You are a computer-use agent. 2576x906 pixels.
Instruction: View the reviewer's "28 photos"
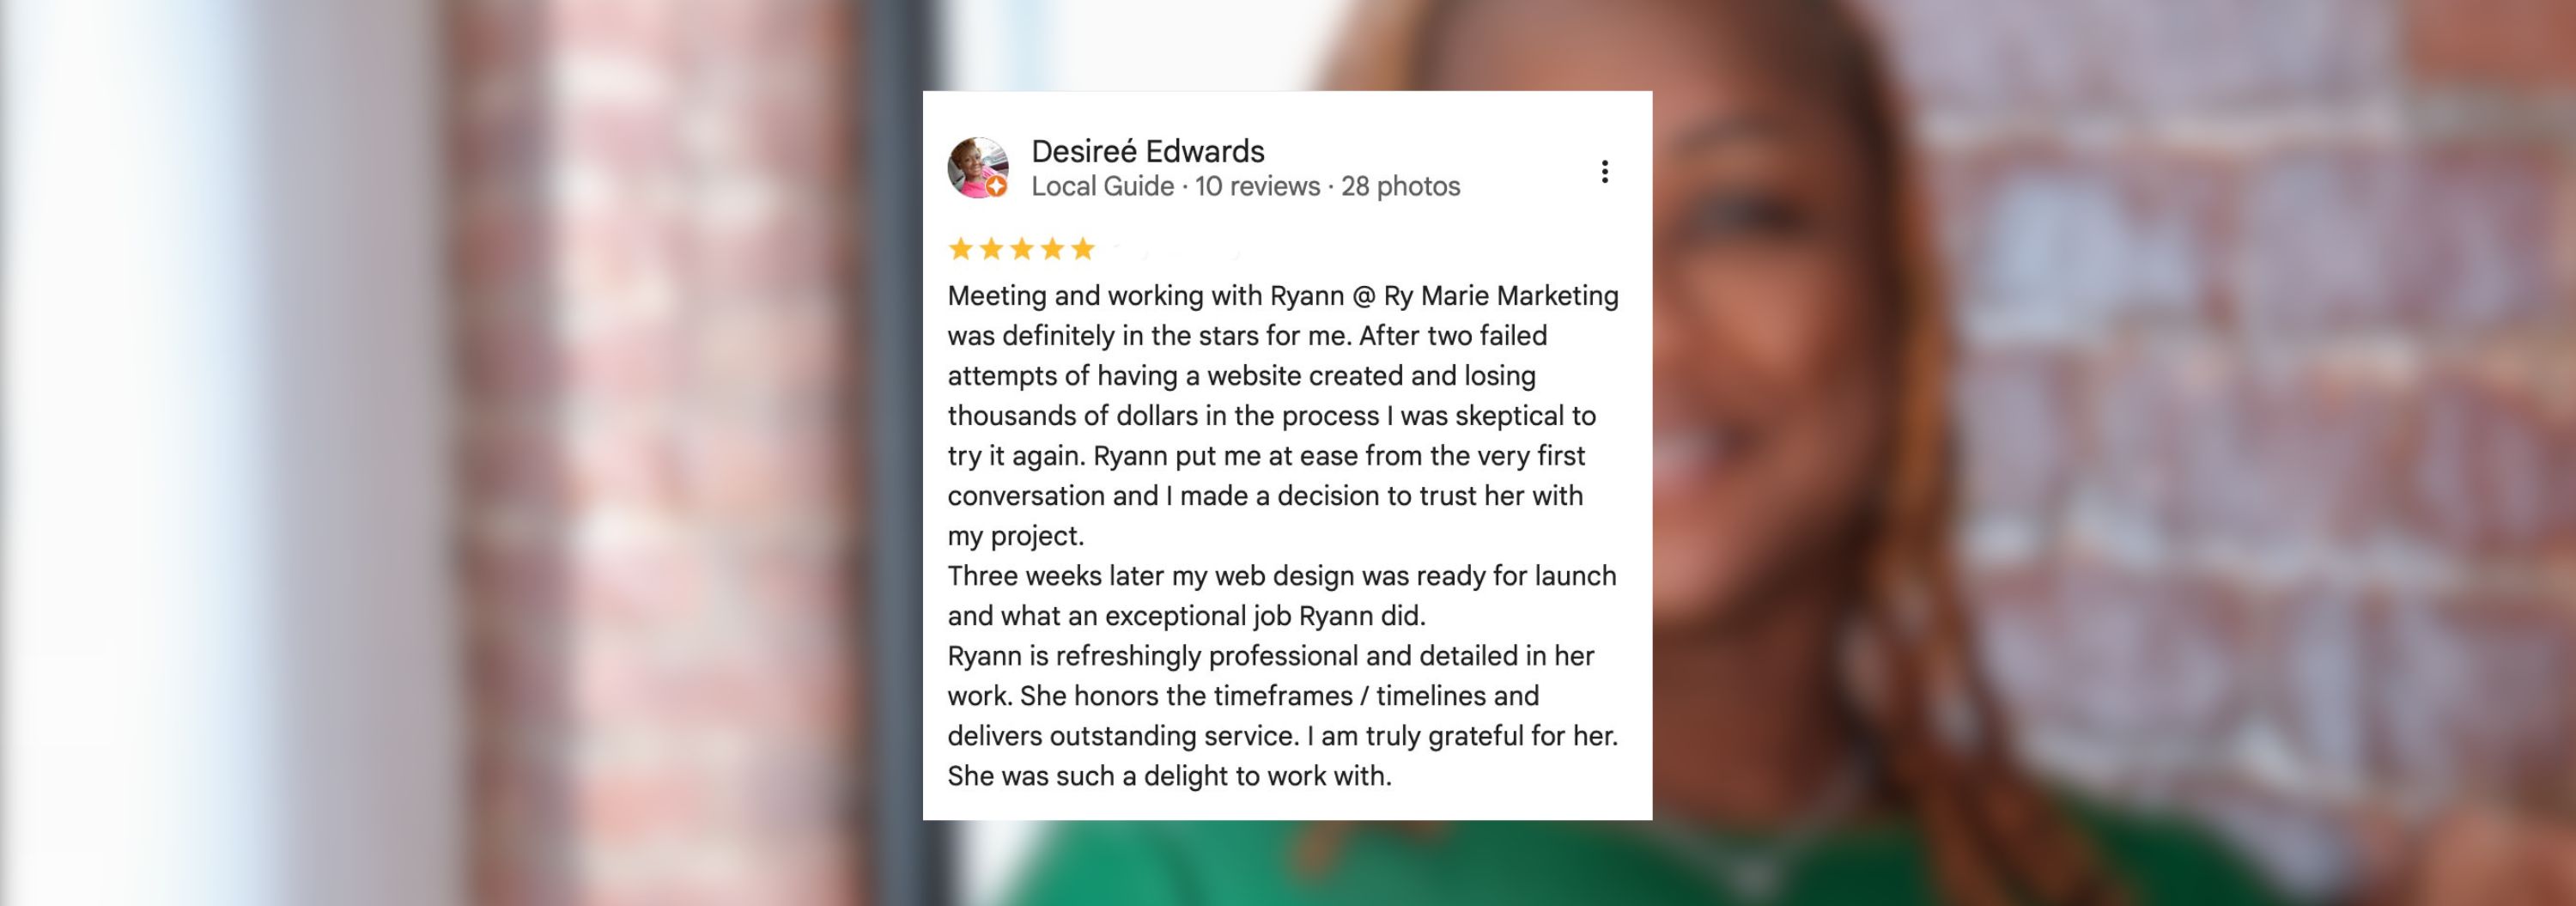click(x=1400, y=187)
